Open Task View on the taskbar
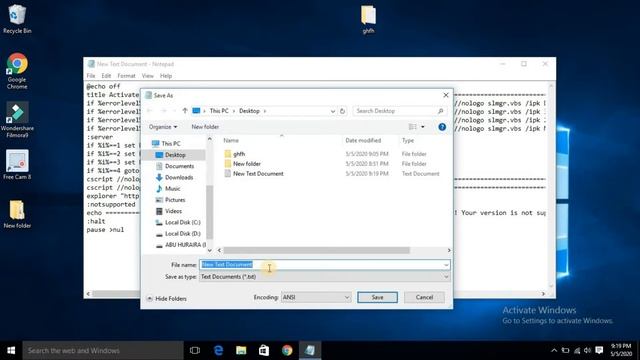The height and width of the screenshot is (360, 640). click(195, 350)
